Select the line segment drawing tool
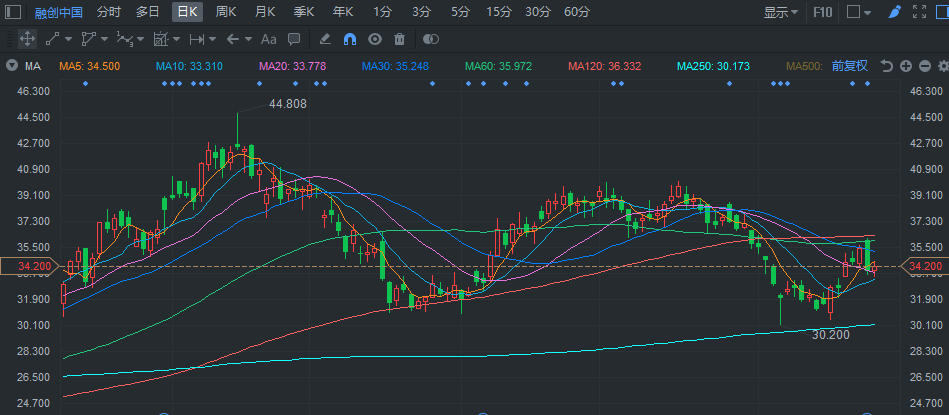 [53, 39]
